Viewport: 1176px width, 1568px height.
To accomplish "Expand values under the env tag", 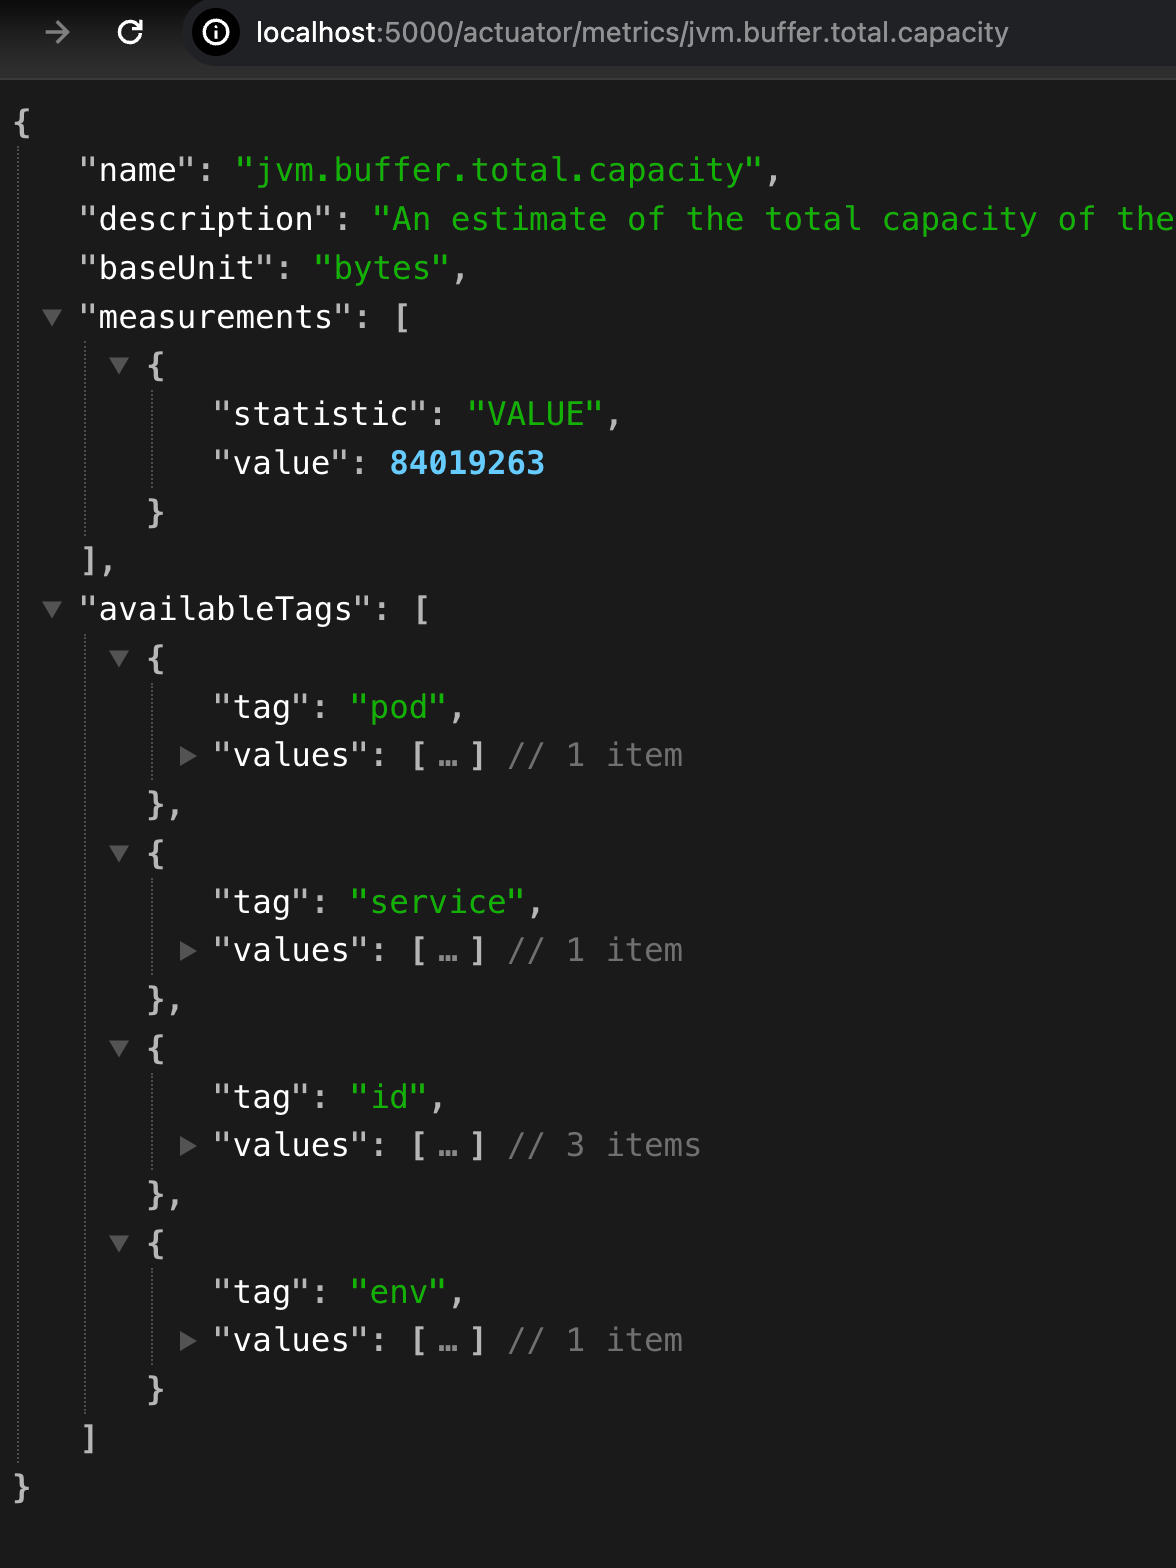I will (x=187, y=1341).
